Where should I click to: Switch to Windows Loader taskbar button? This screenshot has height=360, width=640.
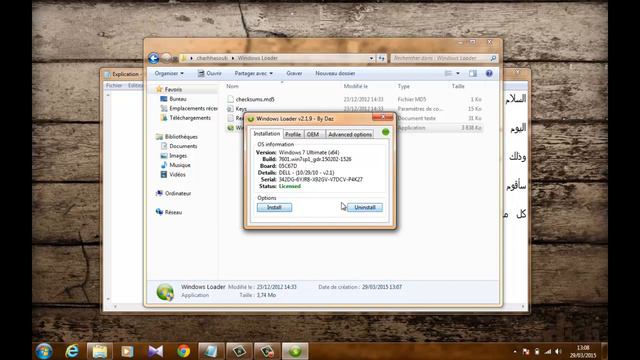[295, 351]
